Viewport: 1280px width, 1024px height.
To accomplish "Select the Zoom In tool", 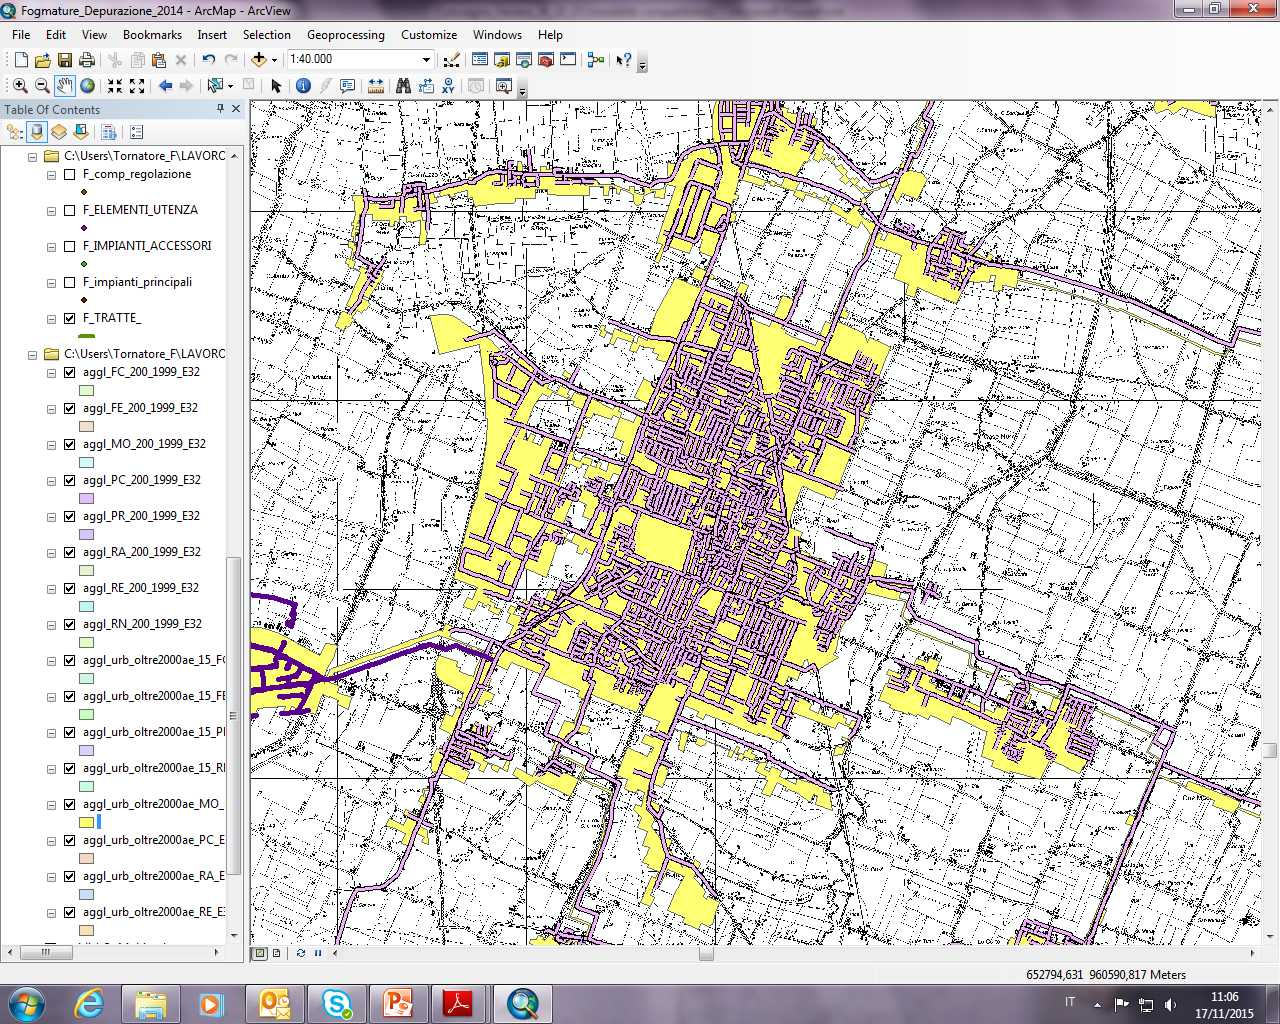I will [x=20, y=86].
